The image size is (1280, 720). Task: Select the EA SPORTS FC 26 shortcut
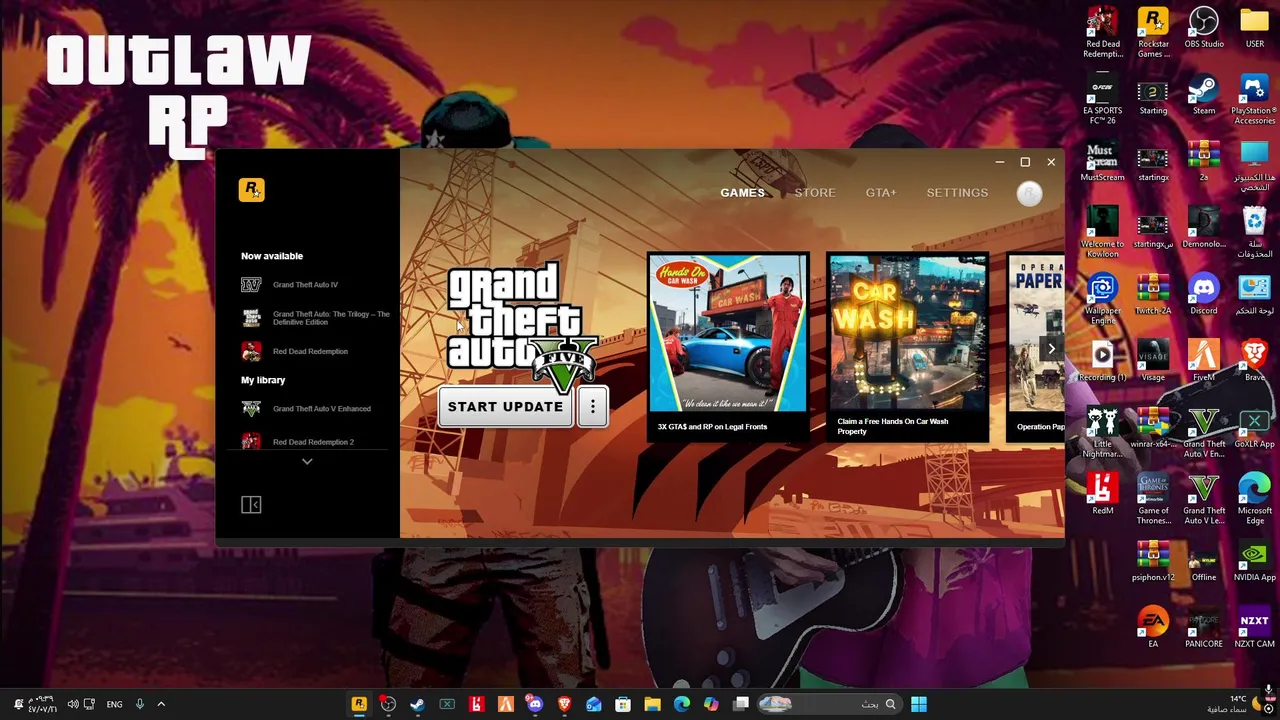click(x=1103, y=100)
